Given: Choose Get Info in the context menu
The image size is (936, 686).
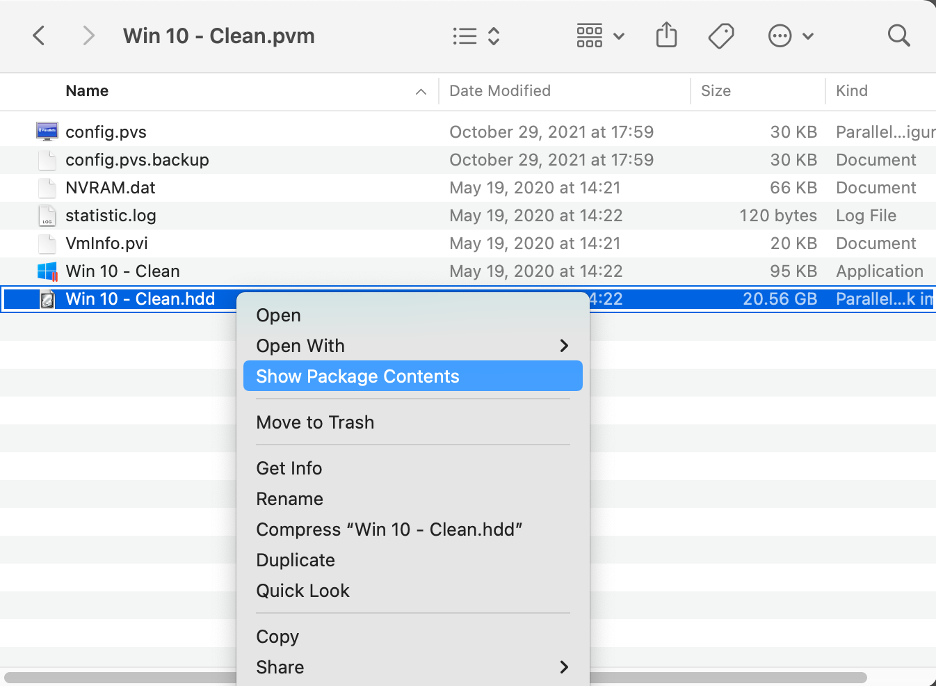Looking at the screenshot, I should (x=289, y=468).
